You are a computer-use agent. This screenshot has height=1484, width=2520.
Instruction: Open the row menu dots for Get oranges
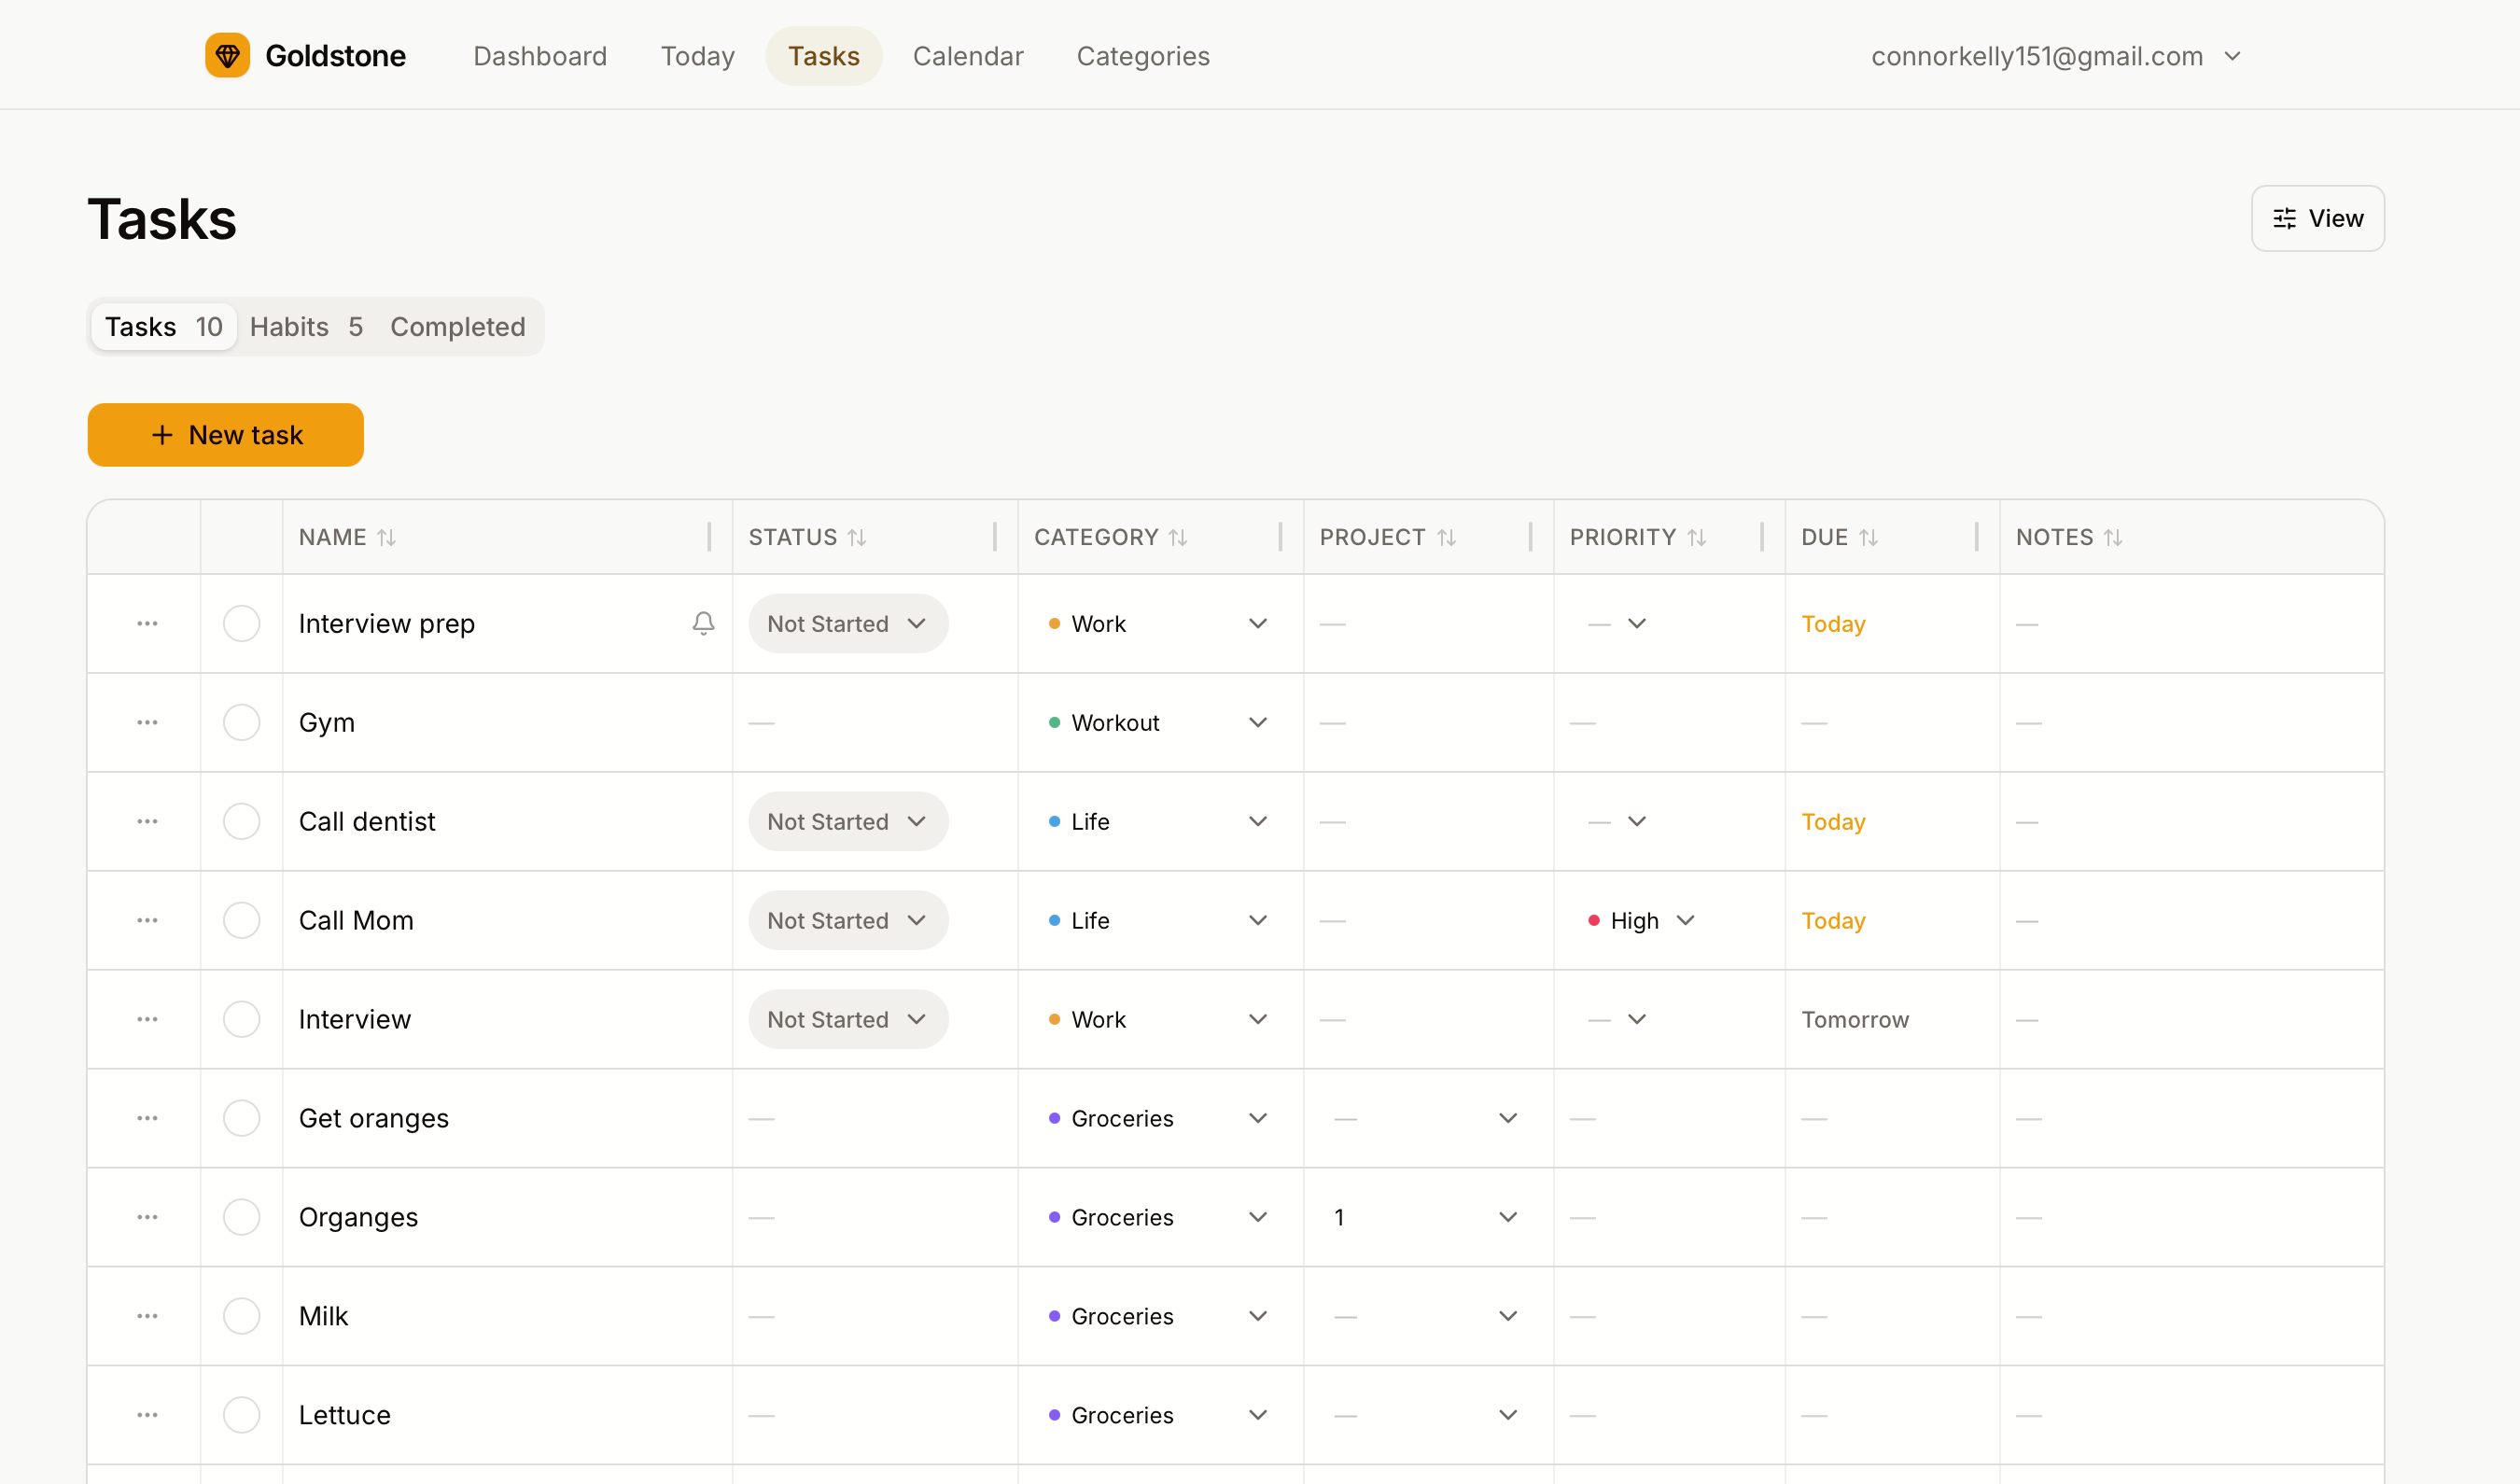(147, 1118)
